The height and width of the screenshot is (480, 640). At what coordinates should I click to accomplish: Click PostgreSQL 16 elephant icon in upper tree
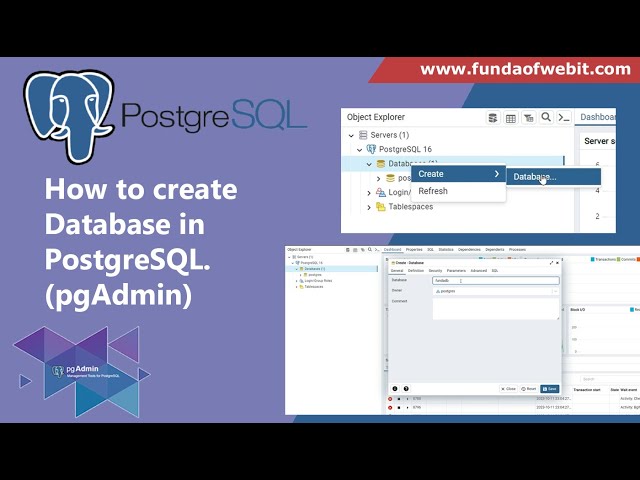[x=371, y=149]
